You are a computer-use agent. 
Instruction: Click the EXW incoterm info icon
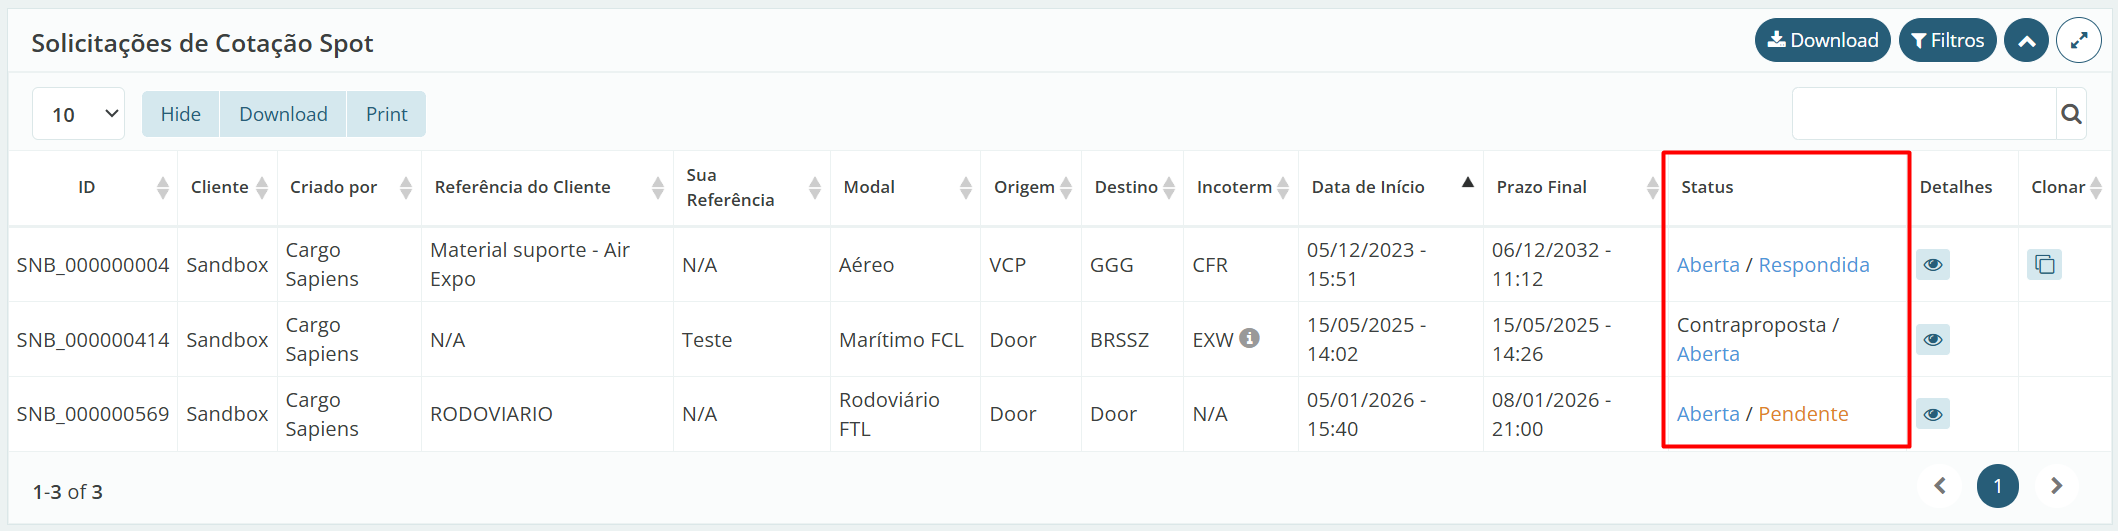[x=1249, y=338]
